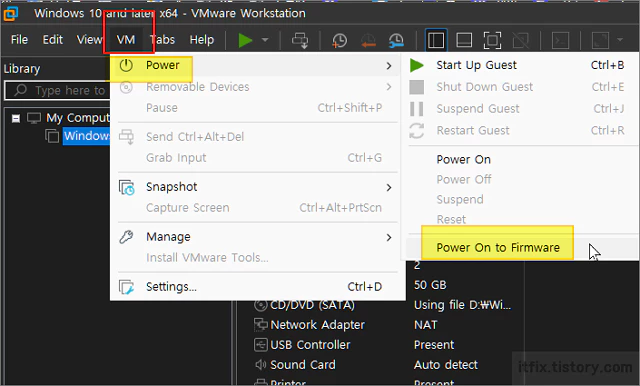The height and width of the screenshot is (386, 640).
Task: Take a snapshot using the clock toolbar icon
Action: click(x=339, y=40)
